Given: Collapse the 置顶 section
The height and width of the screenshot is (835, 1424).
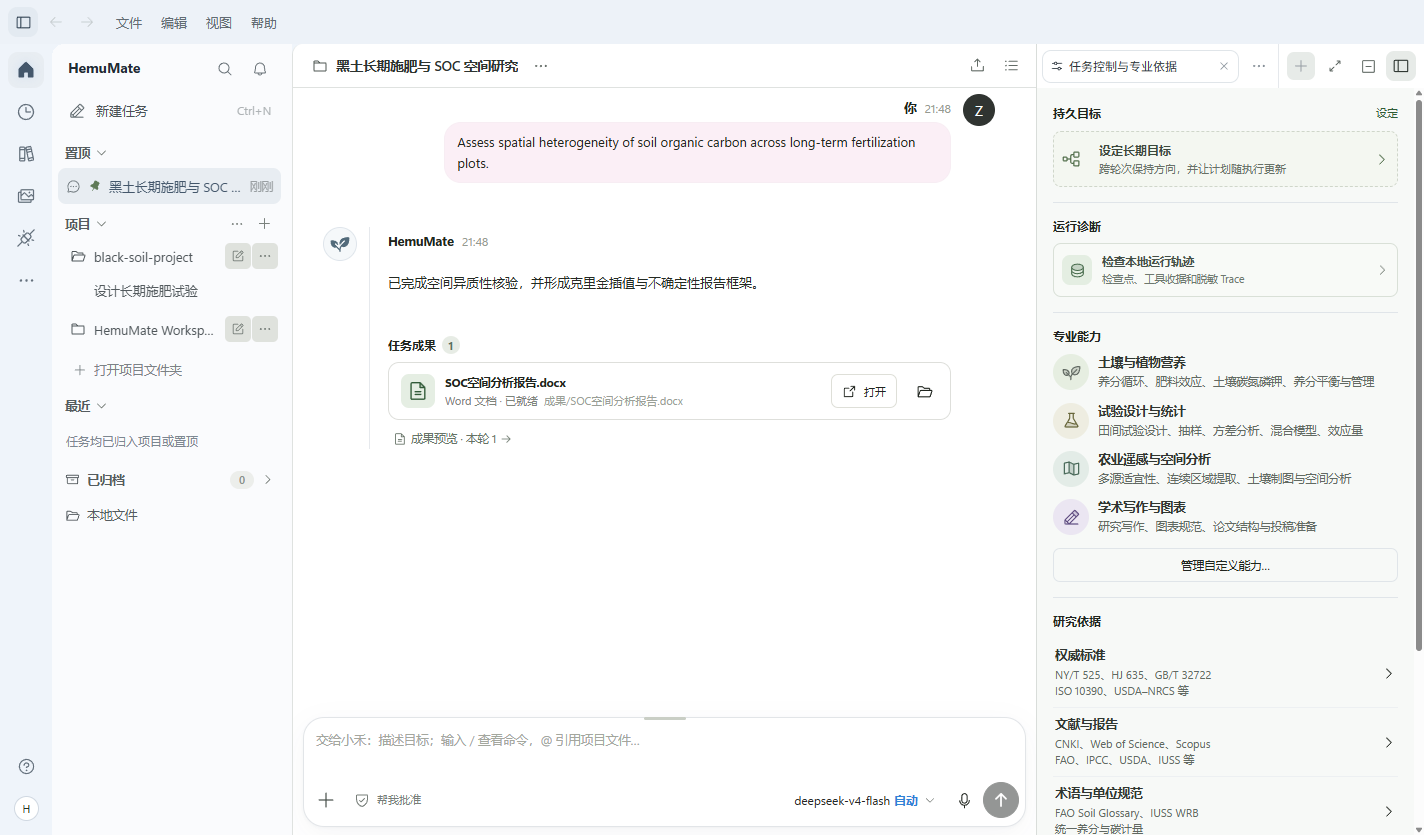Looking at the screenshot, I should point(86,153).
